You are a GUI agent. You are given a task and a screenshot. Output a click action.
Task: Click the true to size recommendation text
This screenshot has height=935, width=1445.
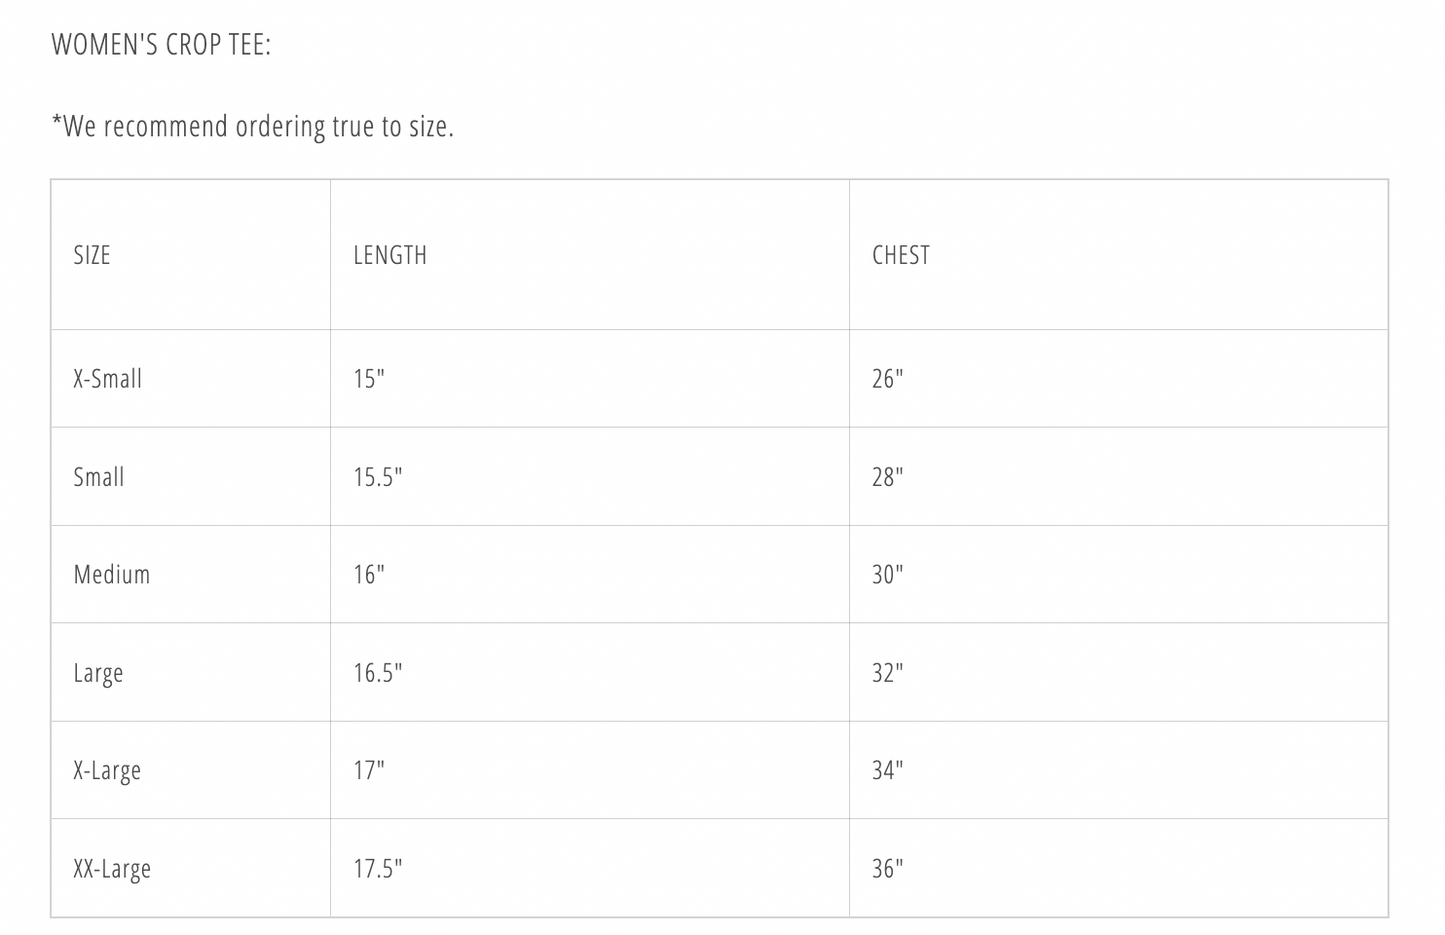click(x=253, y=127)
